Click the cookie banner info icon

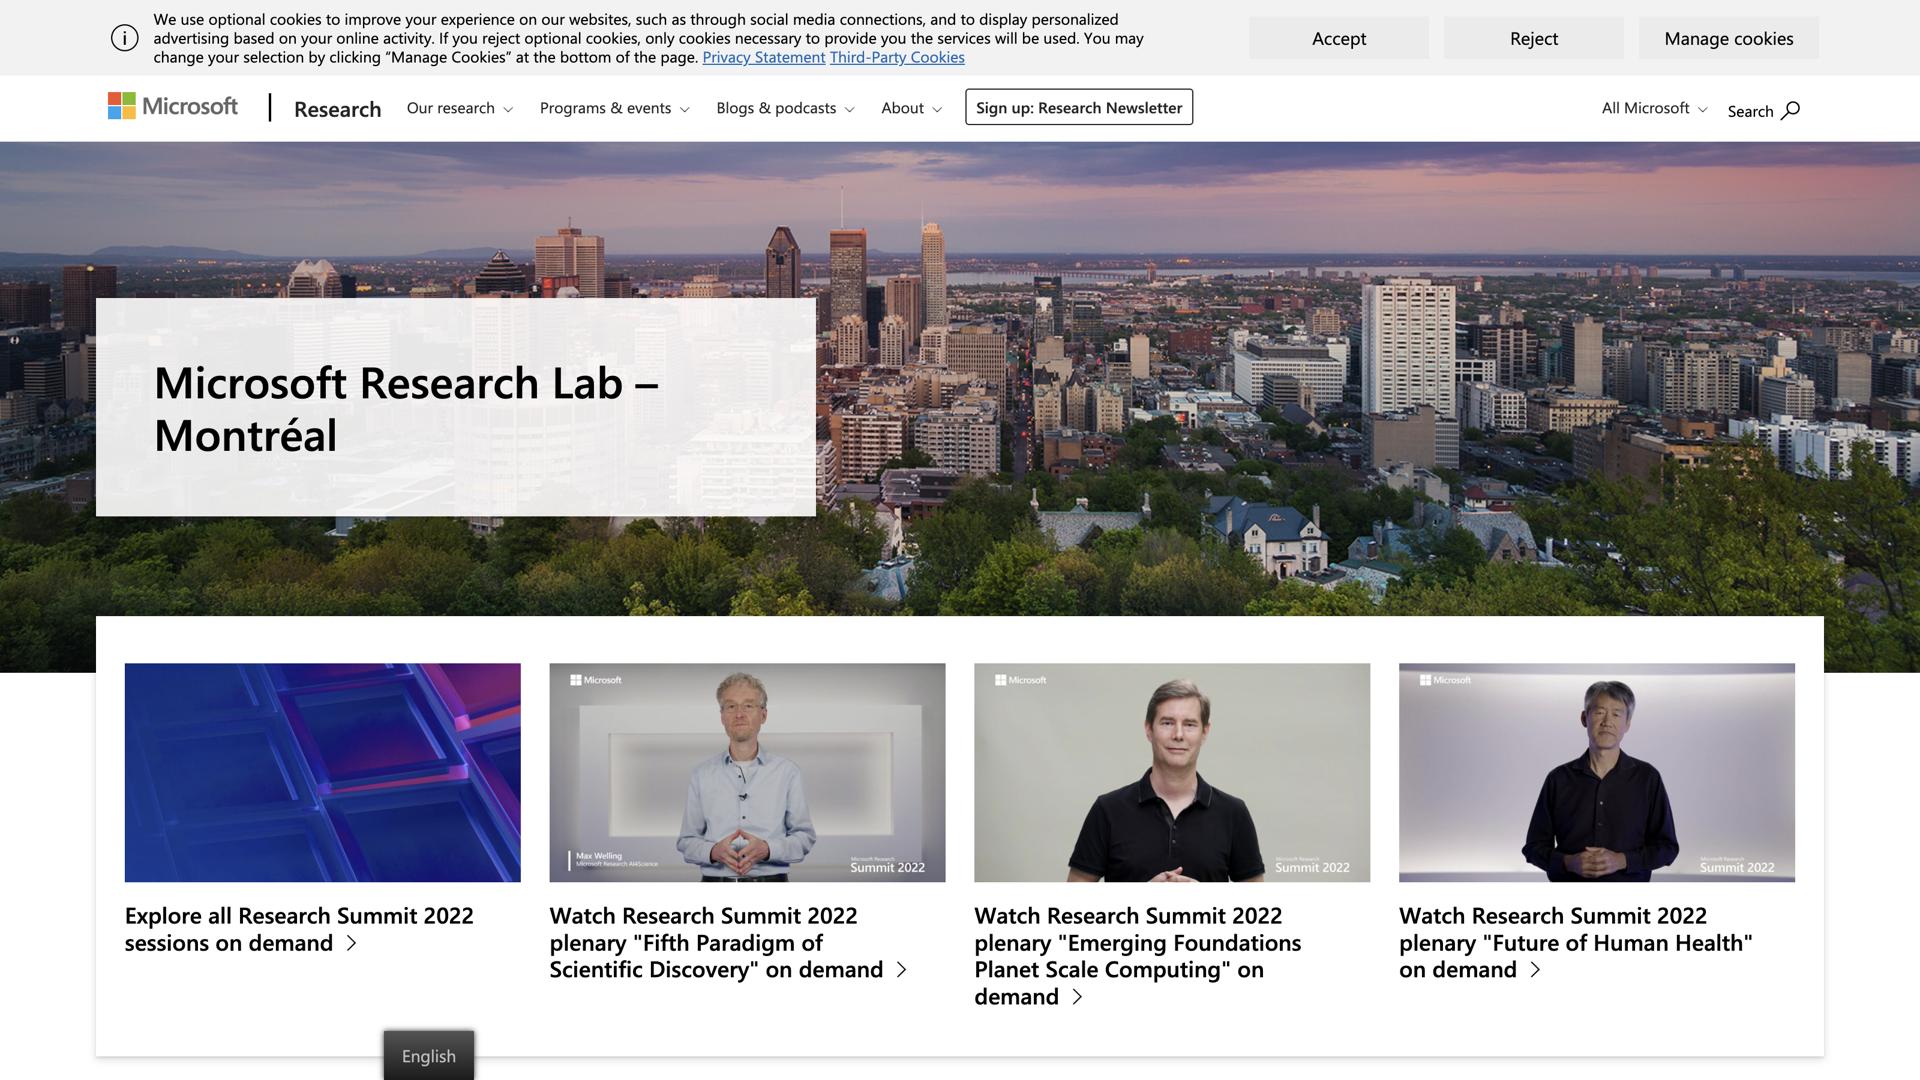tap(124, 38)
